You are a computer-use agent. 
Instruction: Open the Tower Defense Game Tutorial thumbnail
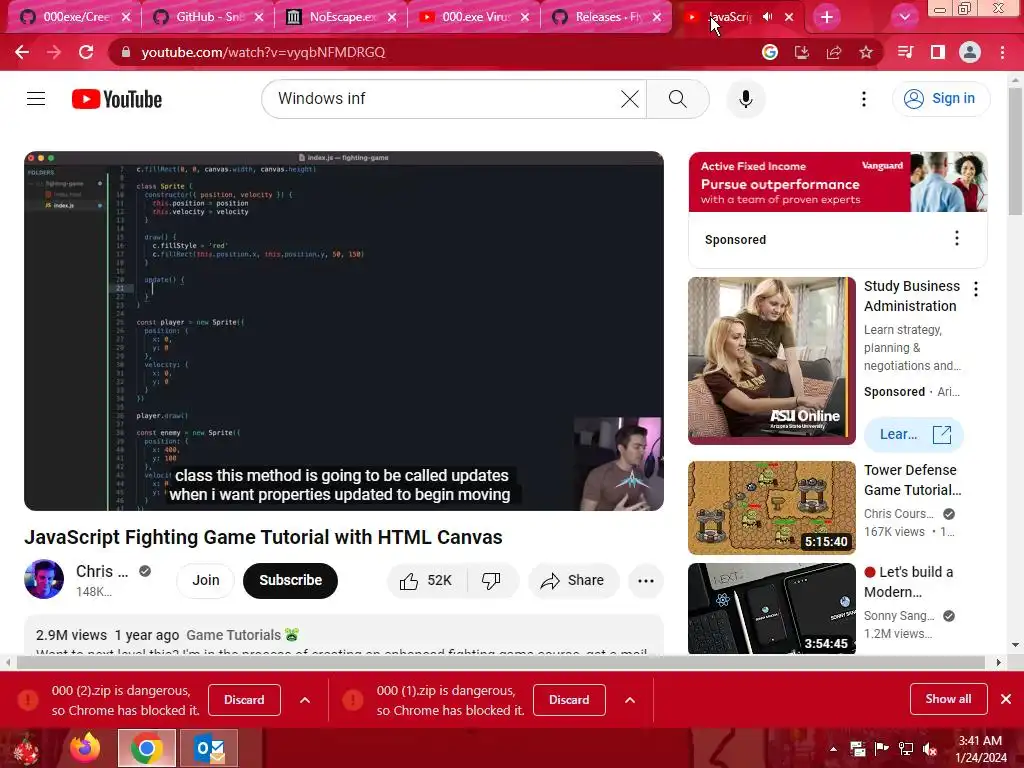tap(772, 508)
